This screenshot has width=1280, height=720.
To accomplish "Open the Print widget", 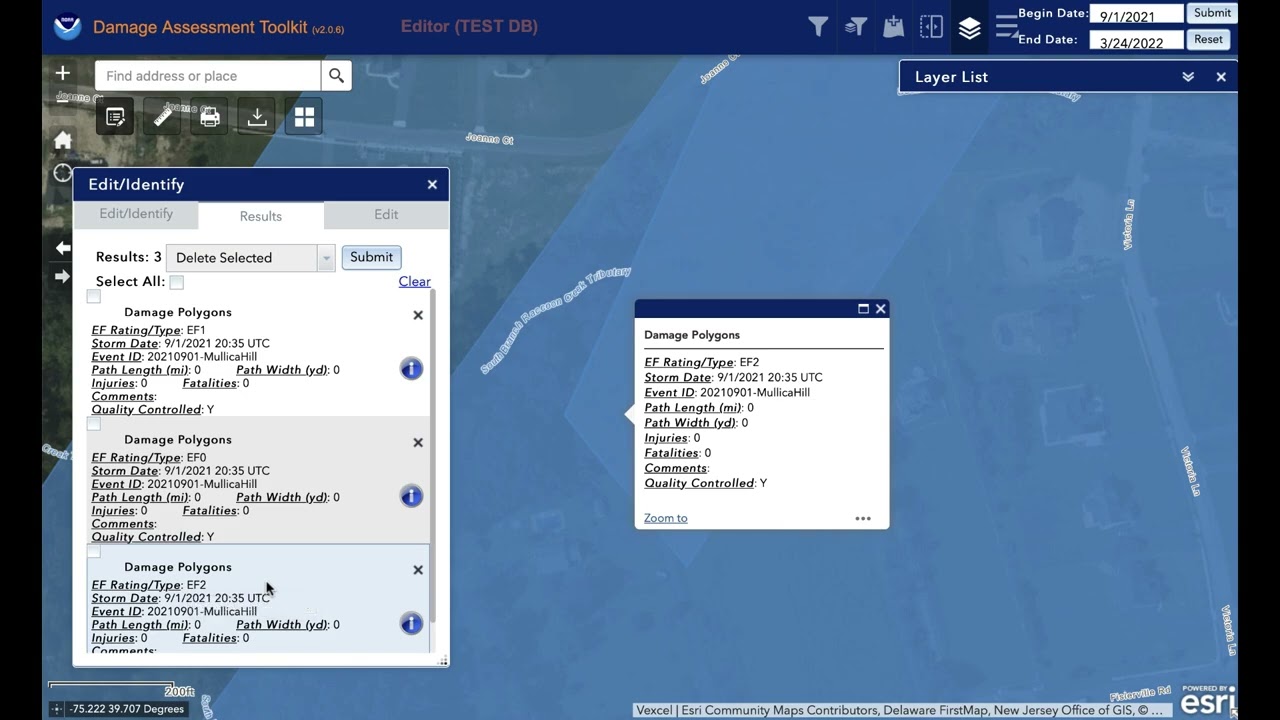I will point(210,118).
